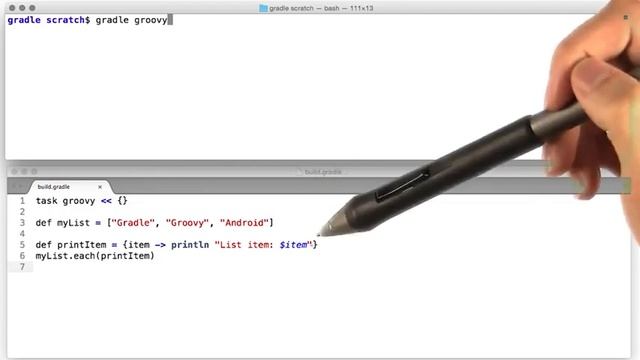Maximize the terminal window
Viewport: 640px width, 360px height.
click(32, 8)
